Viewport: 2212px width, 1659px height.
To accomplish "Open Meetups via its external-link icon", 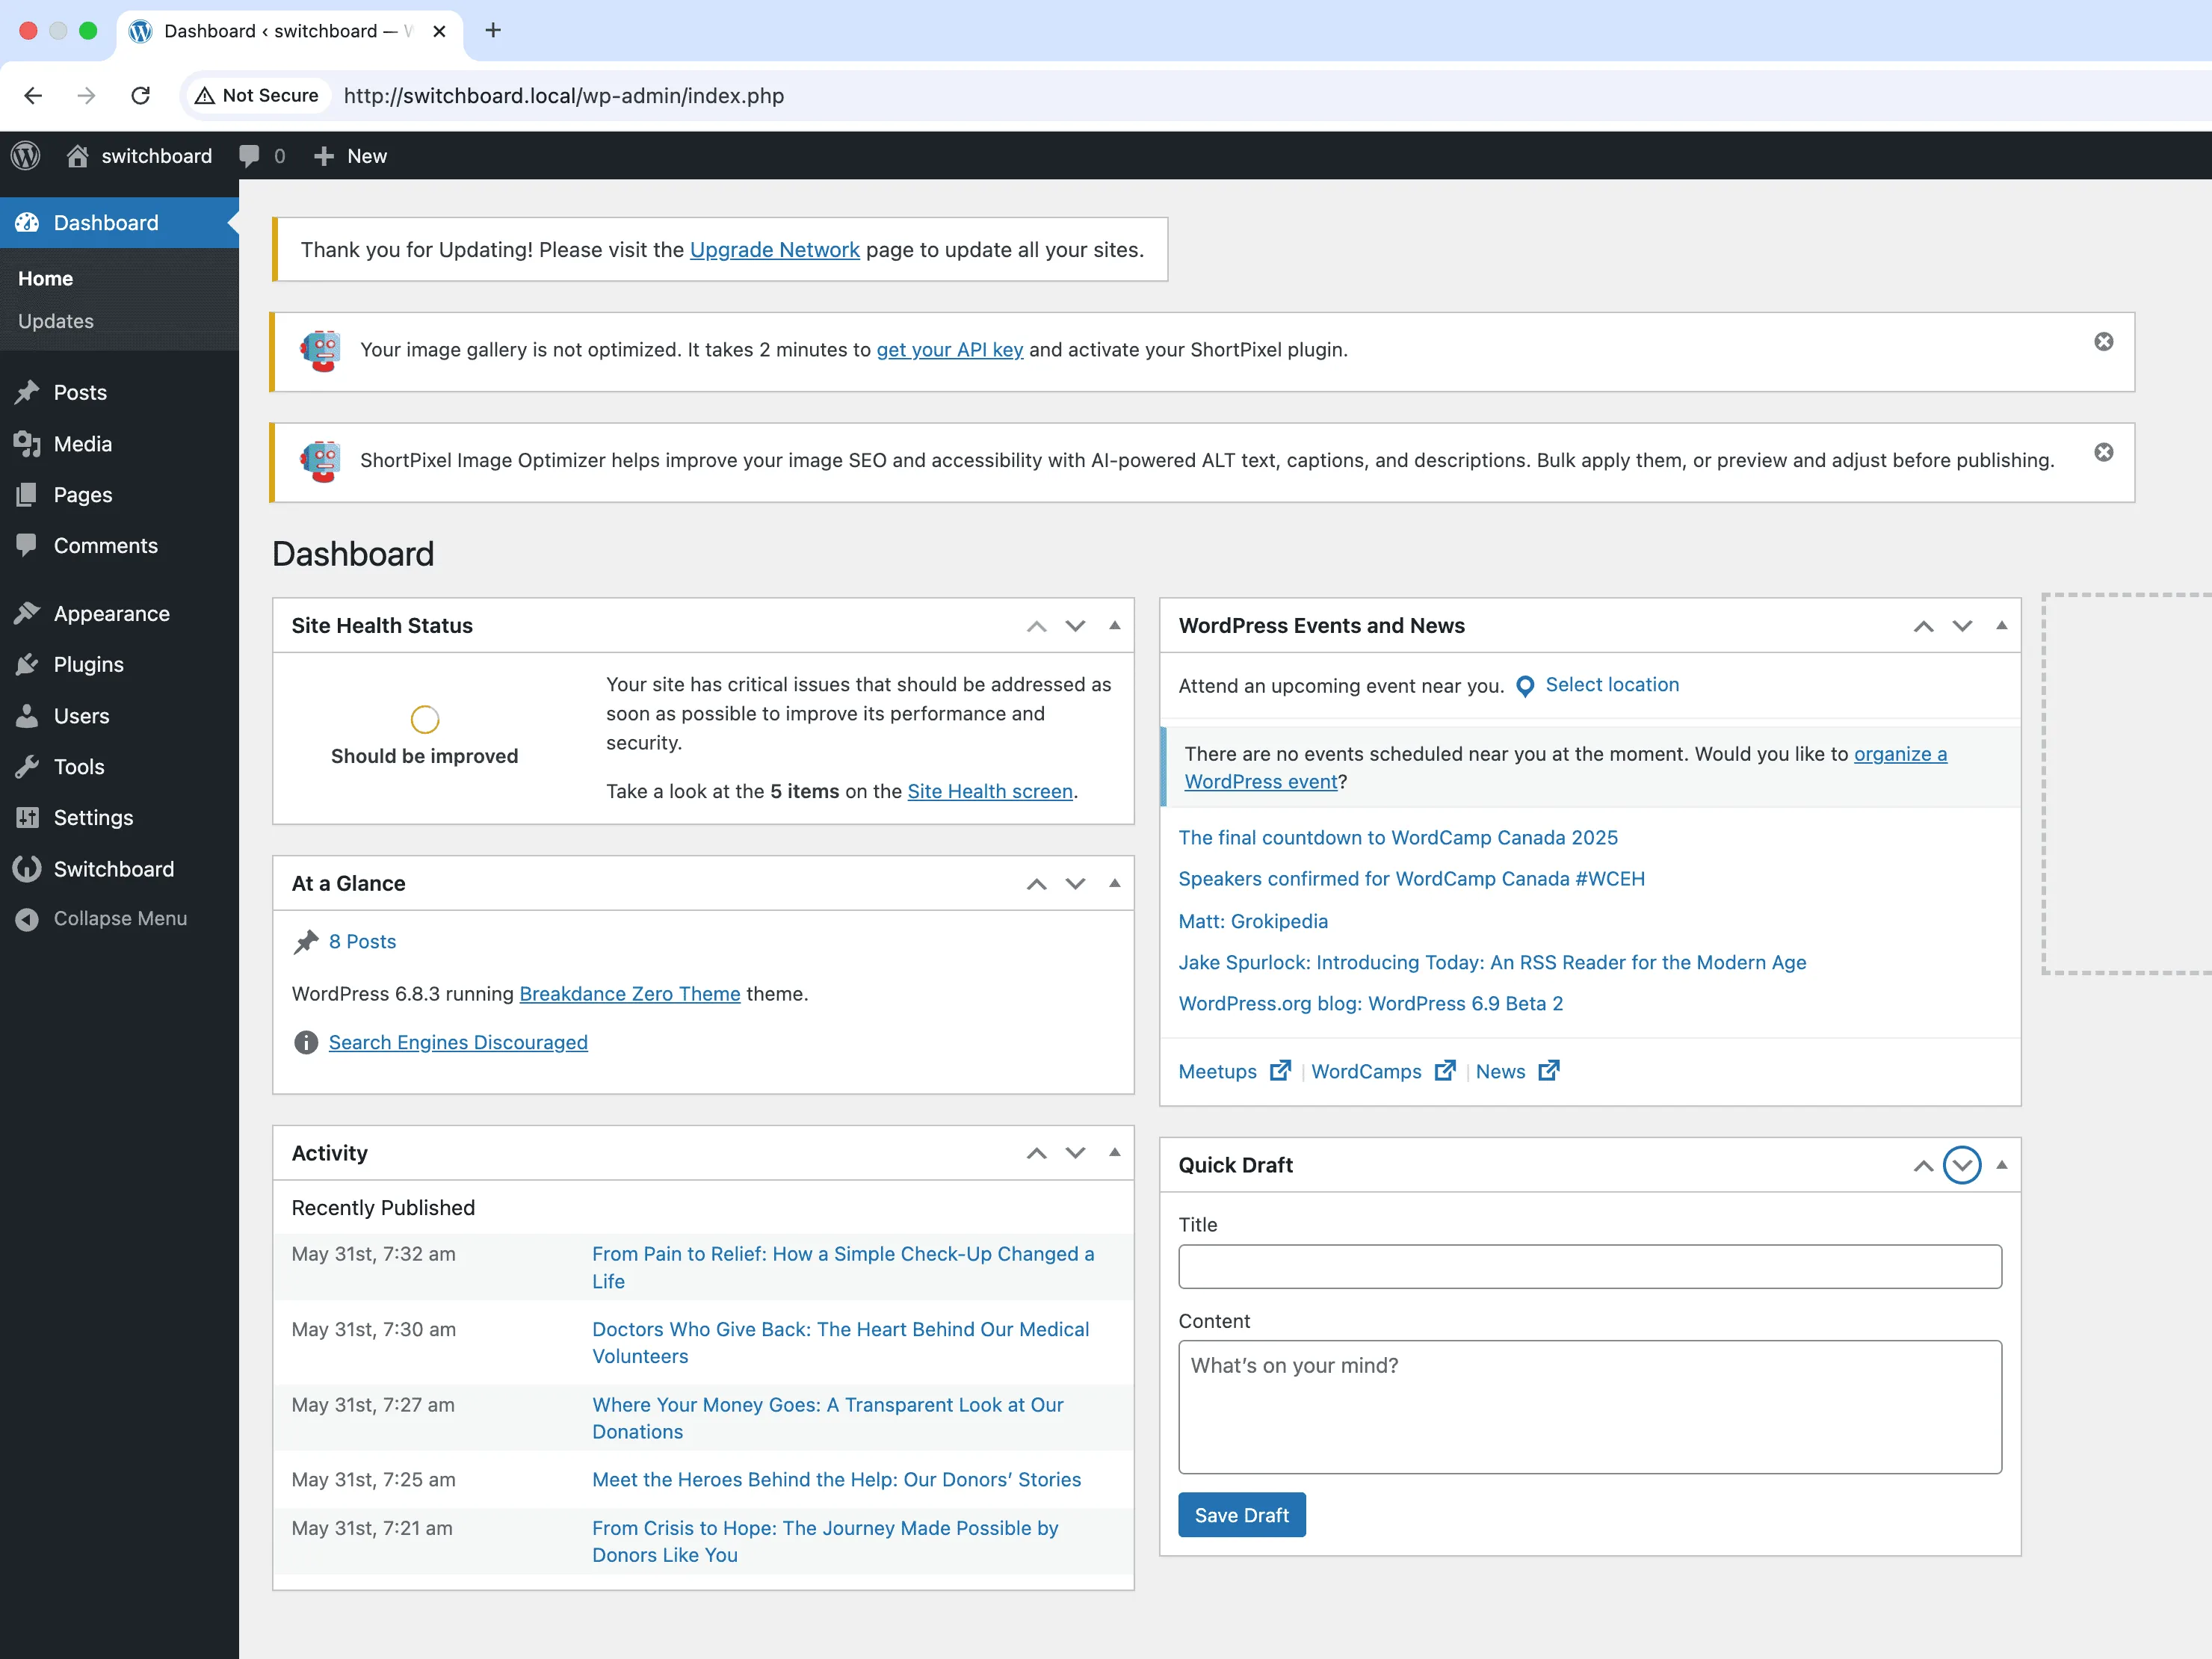I will click(1279, 1070).
